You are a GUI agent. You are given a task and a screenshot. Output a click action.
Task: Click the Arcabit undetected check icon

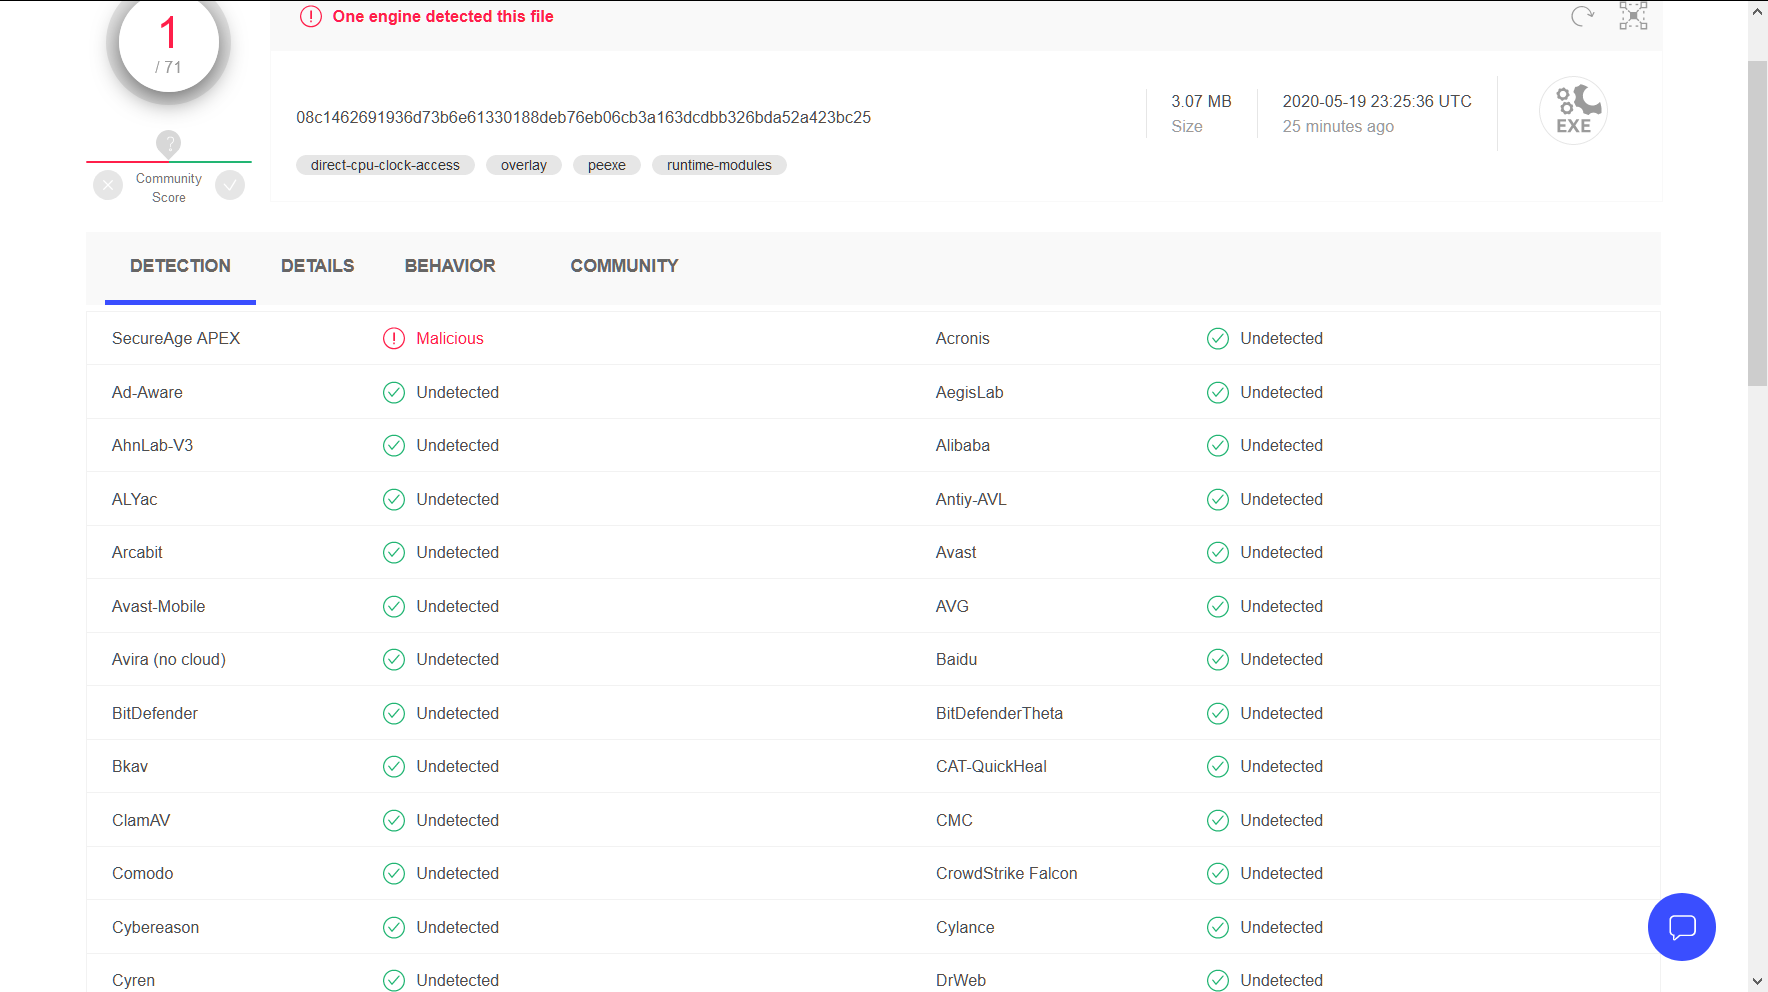pos(394,553)
